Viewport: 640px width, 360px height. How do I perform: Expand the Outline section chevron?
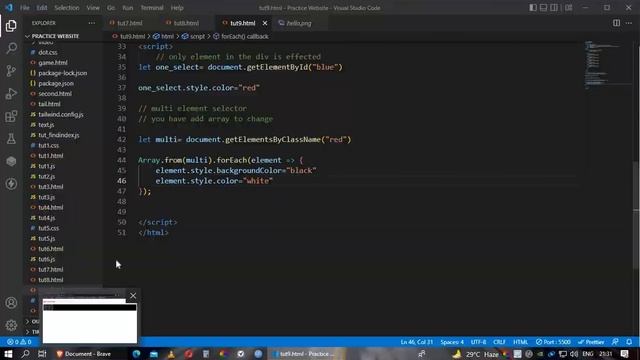click(x=28, y=322)
